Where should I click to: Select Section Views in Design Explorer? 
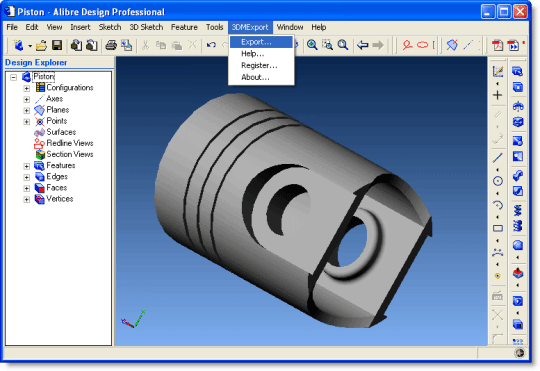click(70, 154)
